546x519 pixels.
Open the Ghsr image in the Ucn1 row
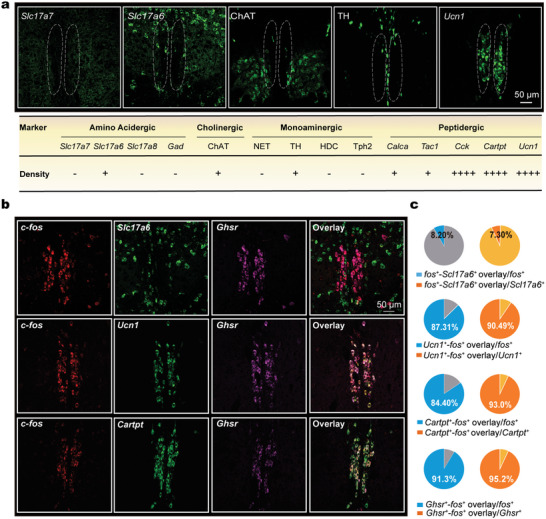(259, 365)
